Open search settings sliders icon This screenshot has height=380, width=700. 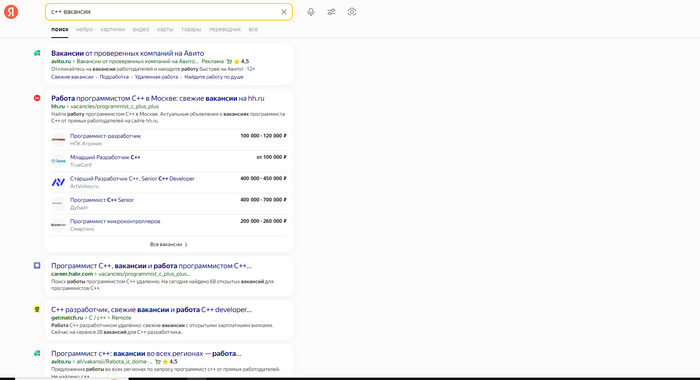click(331, 12)
